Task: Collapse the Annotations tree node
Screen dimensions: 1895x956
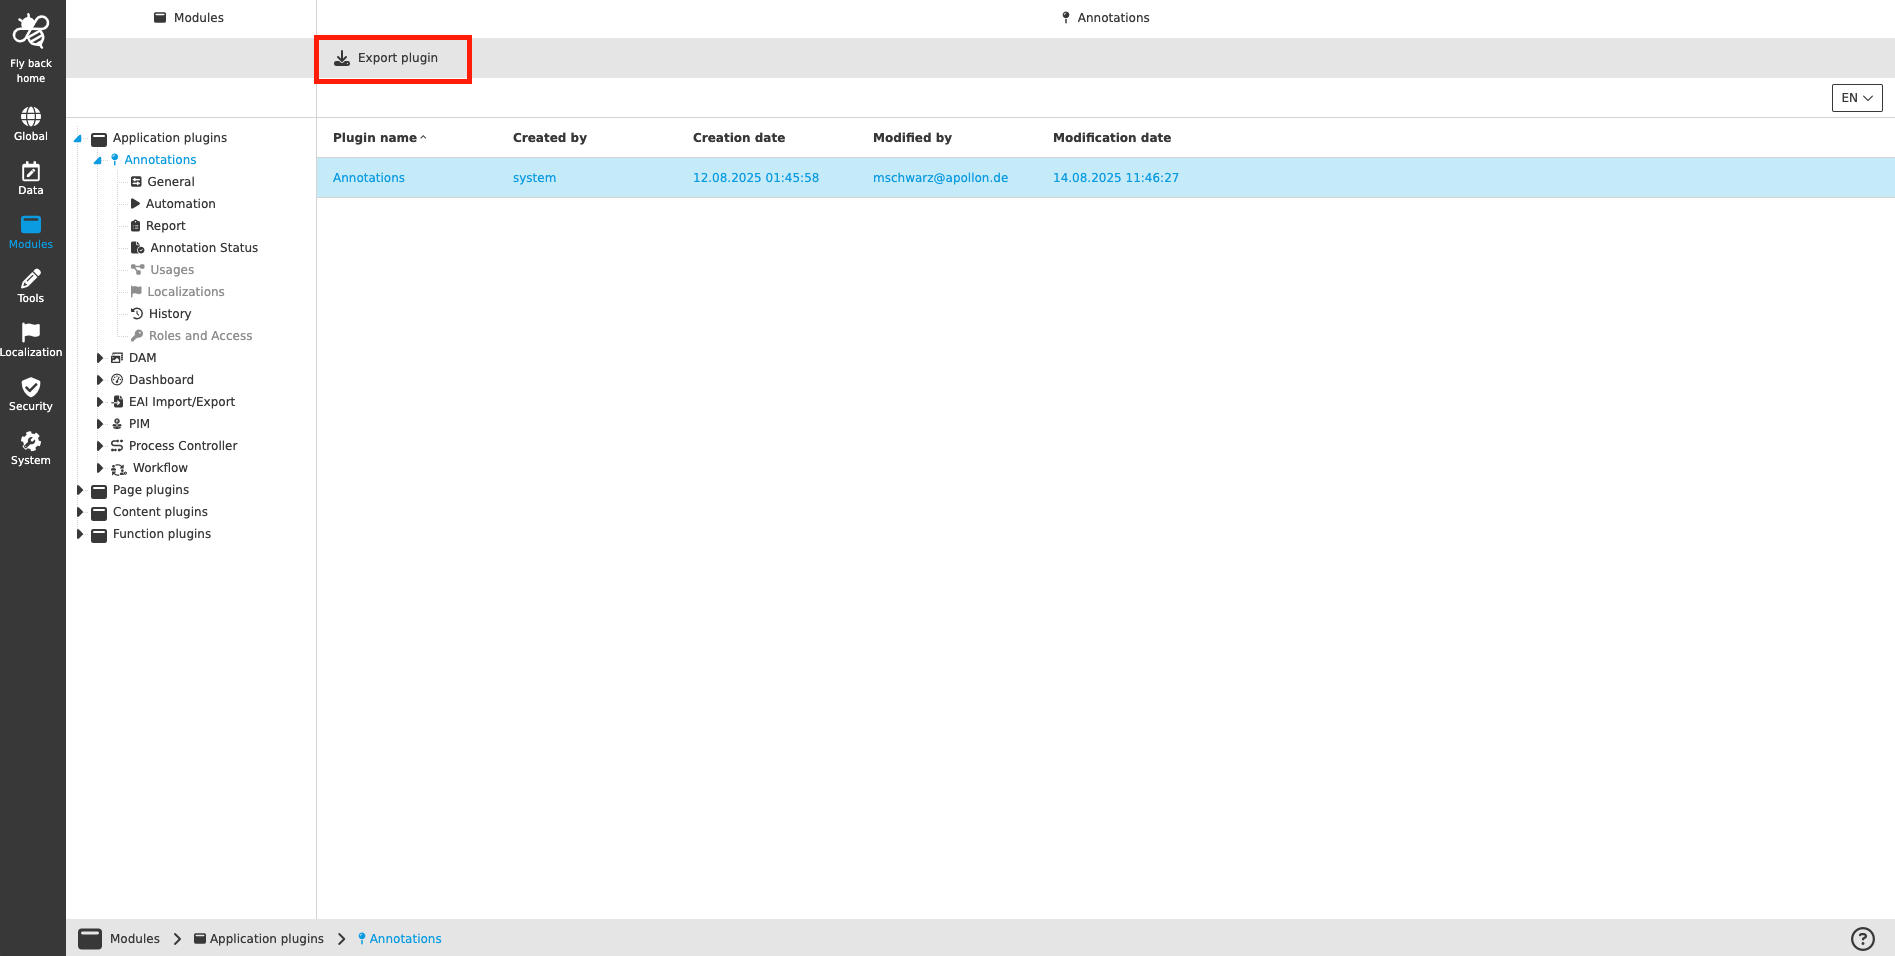Action: 98,159
